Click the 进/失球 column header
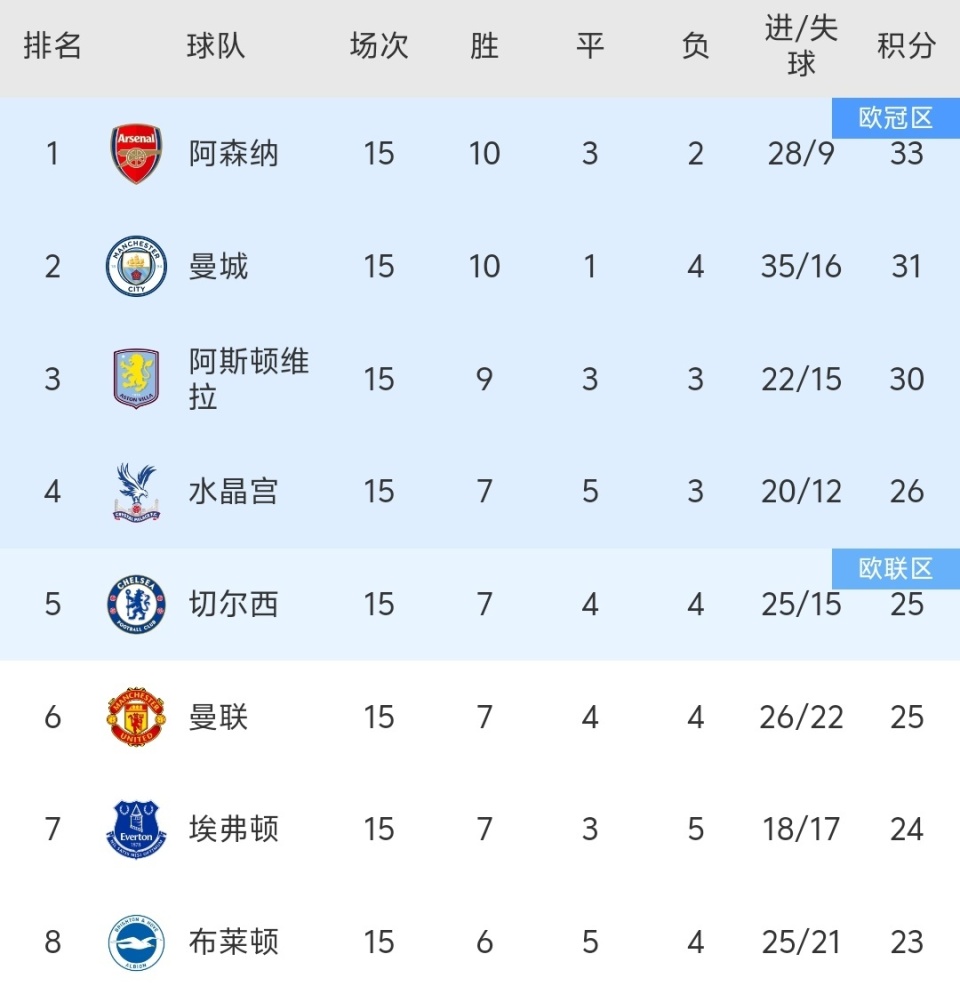960x1002 pixels. 801,46
